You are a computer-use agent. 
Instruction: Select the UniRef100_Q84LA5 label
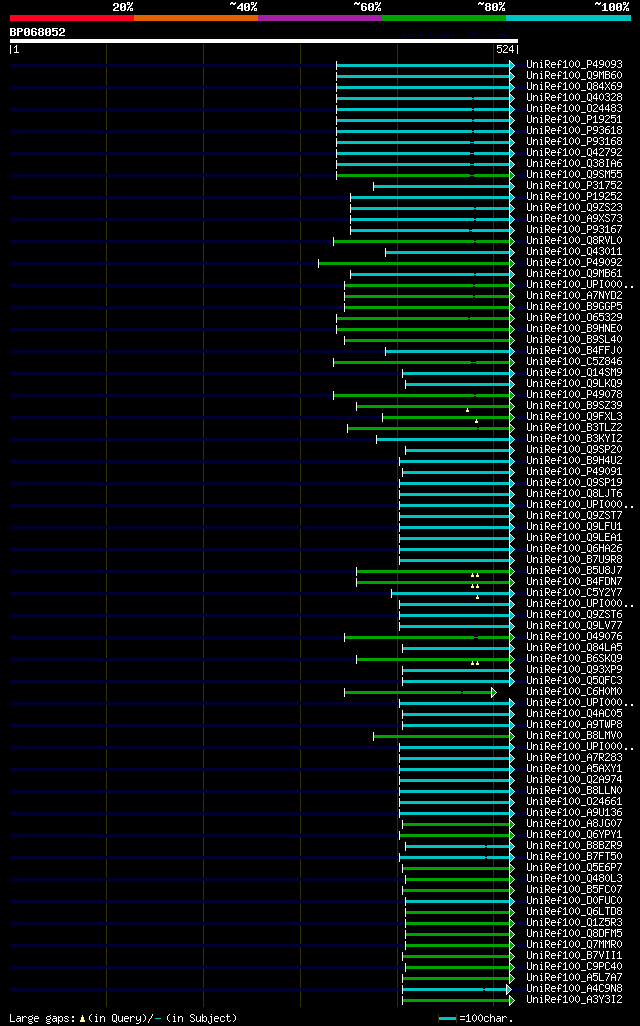pyautogui.click(x=575, y=648)
